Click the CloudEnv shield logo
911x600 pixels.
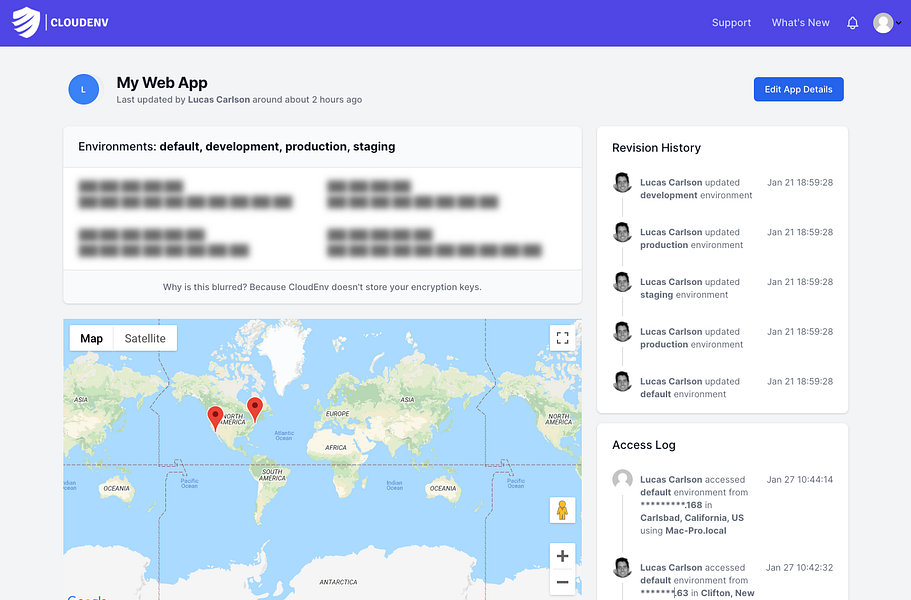click(x=26, y=22)
